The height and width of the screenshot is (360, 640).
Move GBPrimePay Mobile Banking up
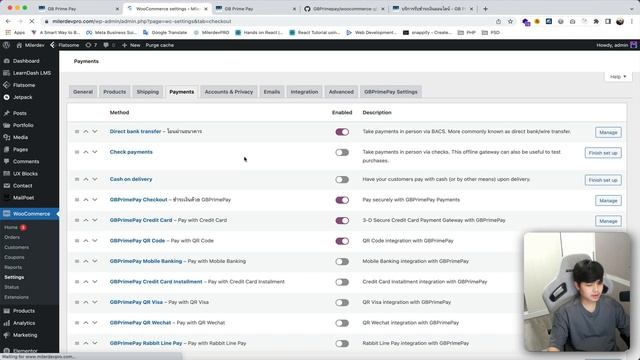(86, 261)
